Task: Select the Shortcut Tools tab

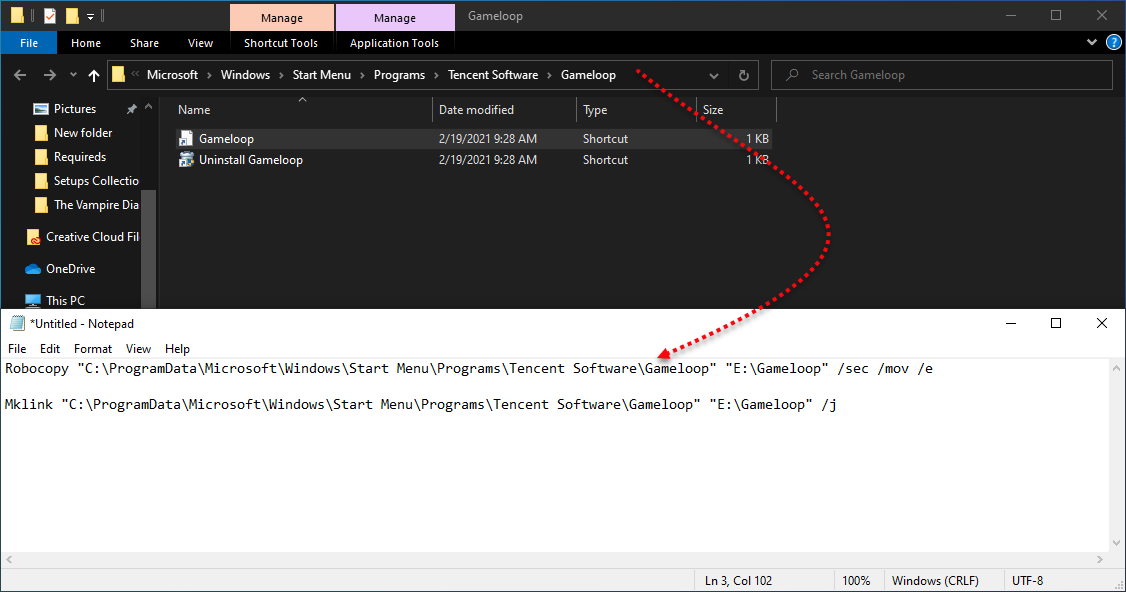Action: point(281,43)
